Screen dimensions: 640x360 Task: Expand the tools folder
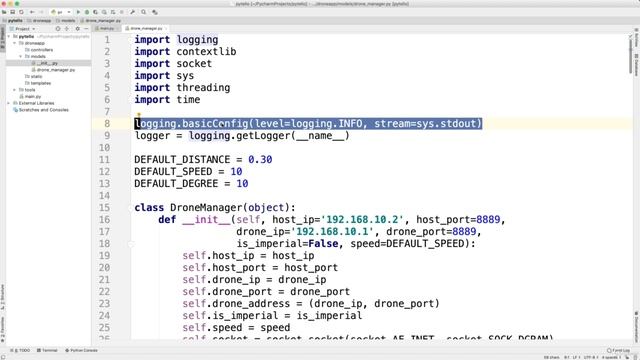click(x=15, y=90)
